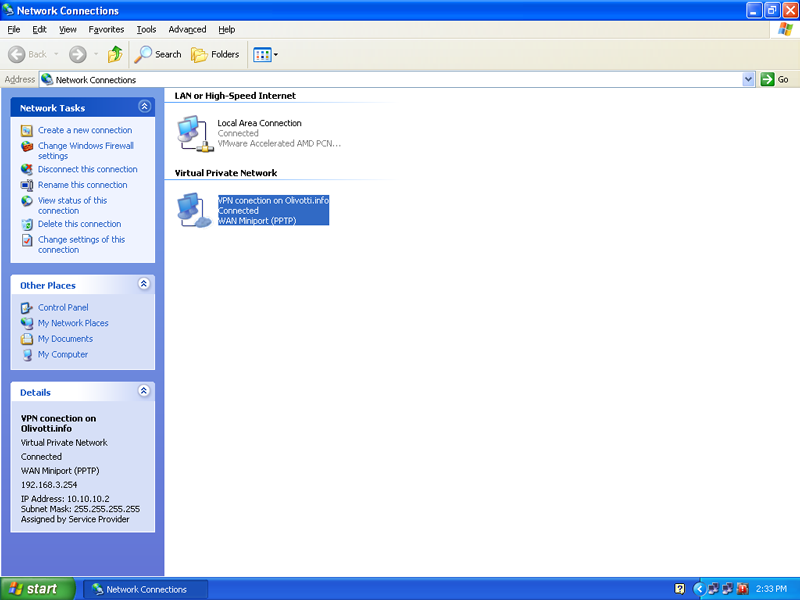Open the Tools menu
Image resolution: width=800 pixels, height=600 pixels.
pyautogui.click(x=146, y=30)
